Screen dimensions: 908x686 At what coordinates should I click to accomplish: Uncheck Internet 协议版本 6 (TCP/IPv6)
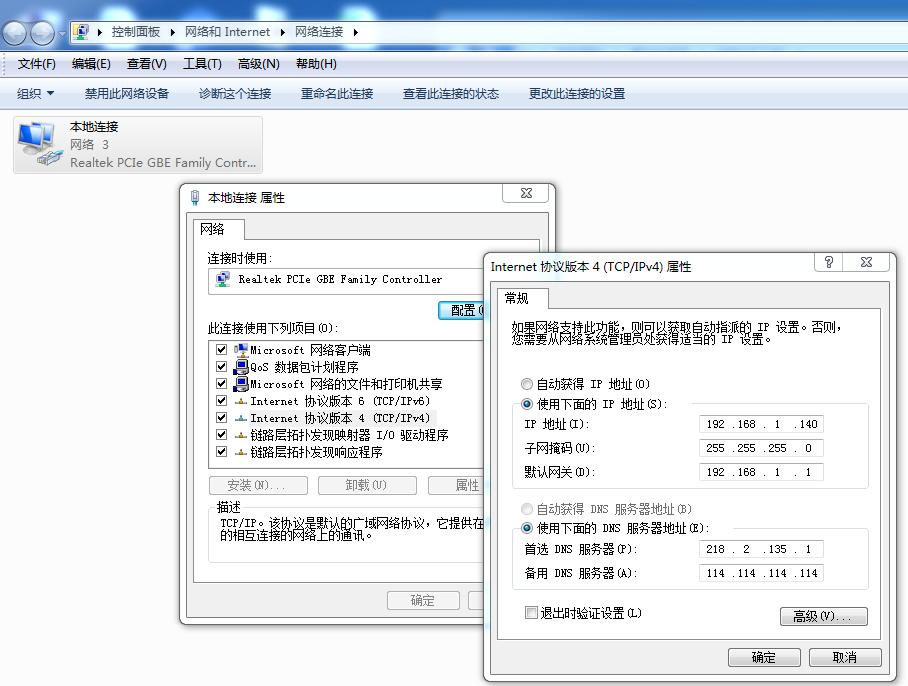point(221,401)
